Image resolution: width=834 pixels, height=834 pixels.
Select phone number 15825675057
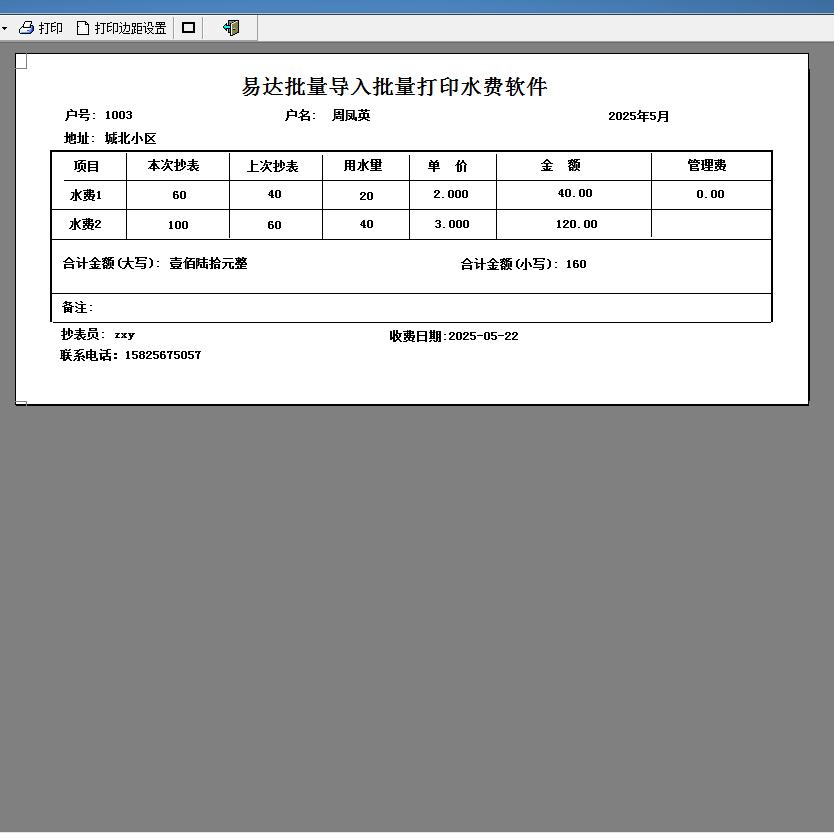coord(163,355)
